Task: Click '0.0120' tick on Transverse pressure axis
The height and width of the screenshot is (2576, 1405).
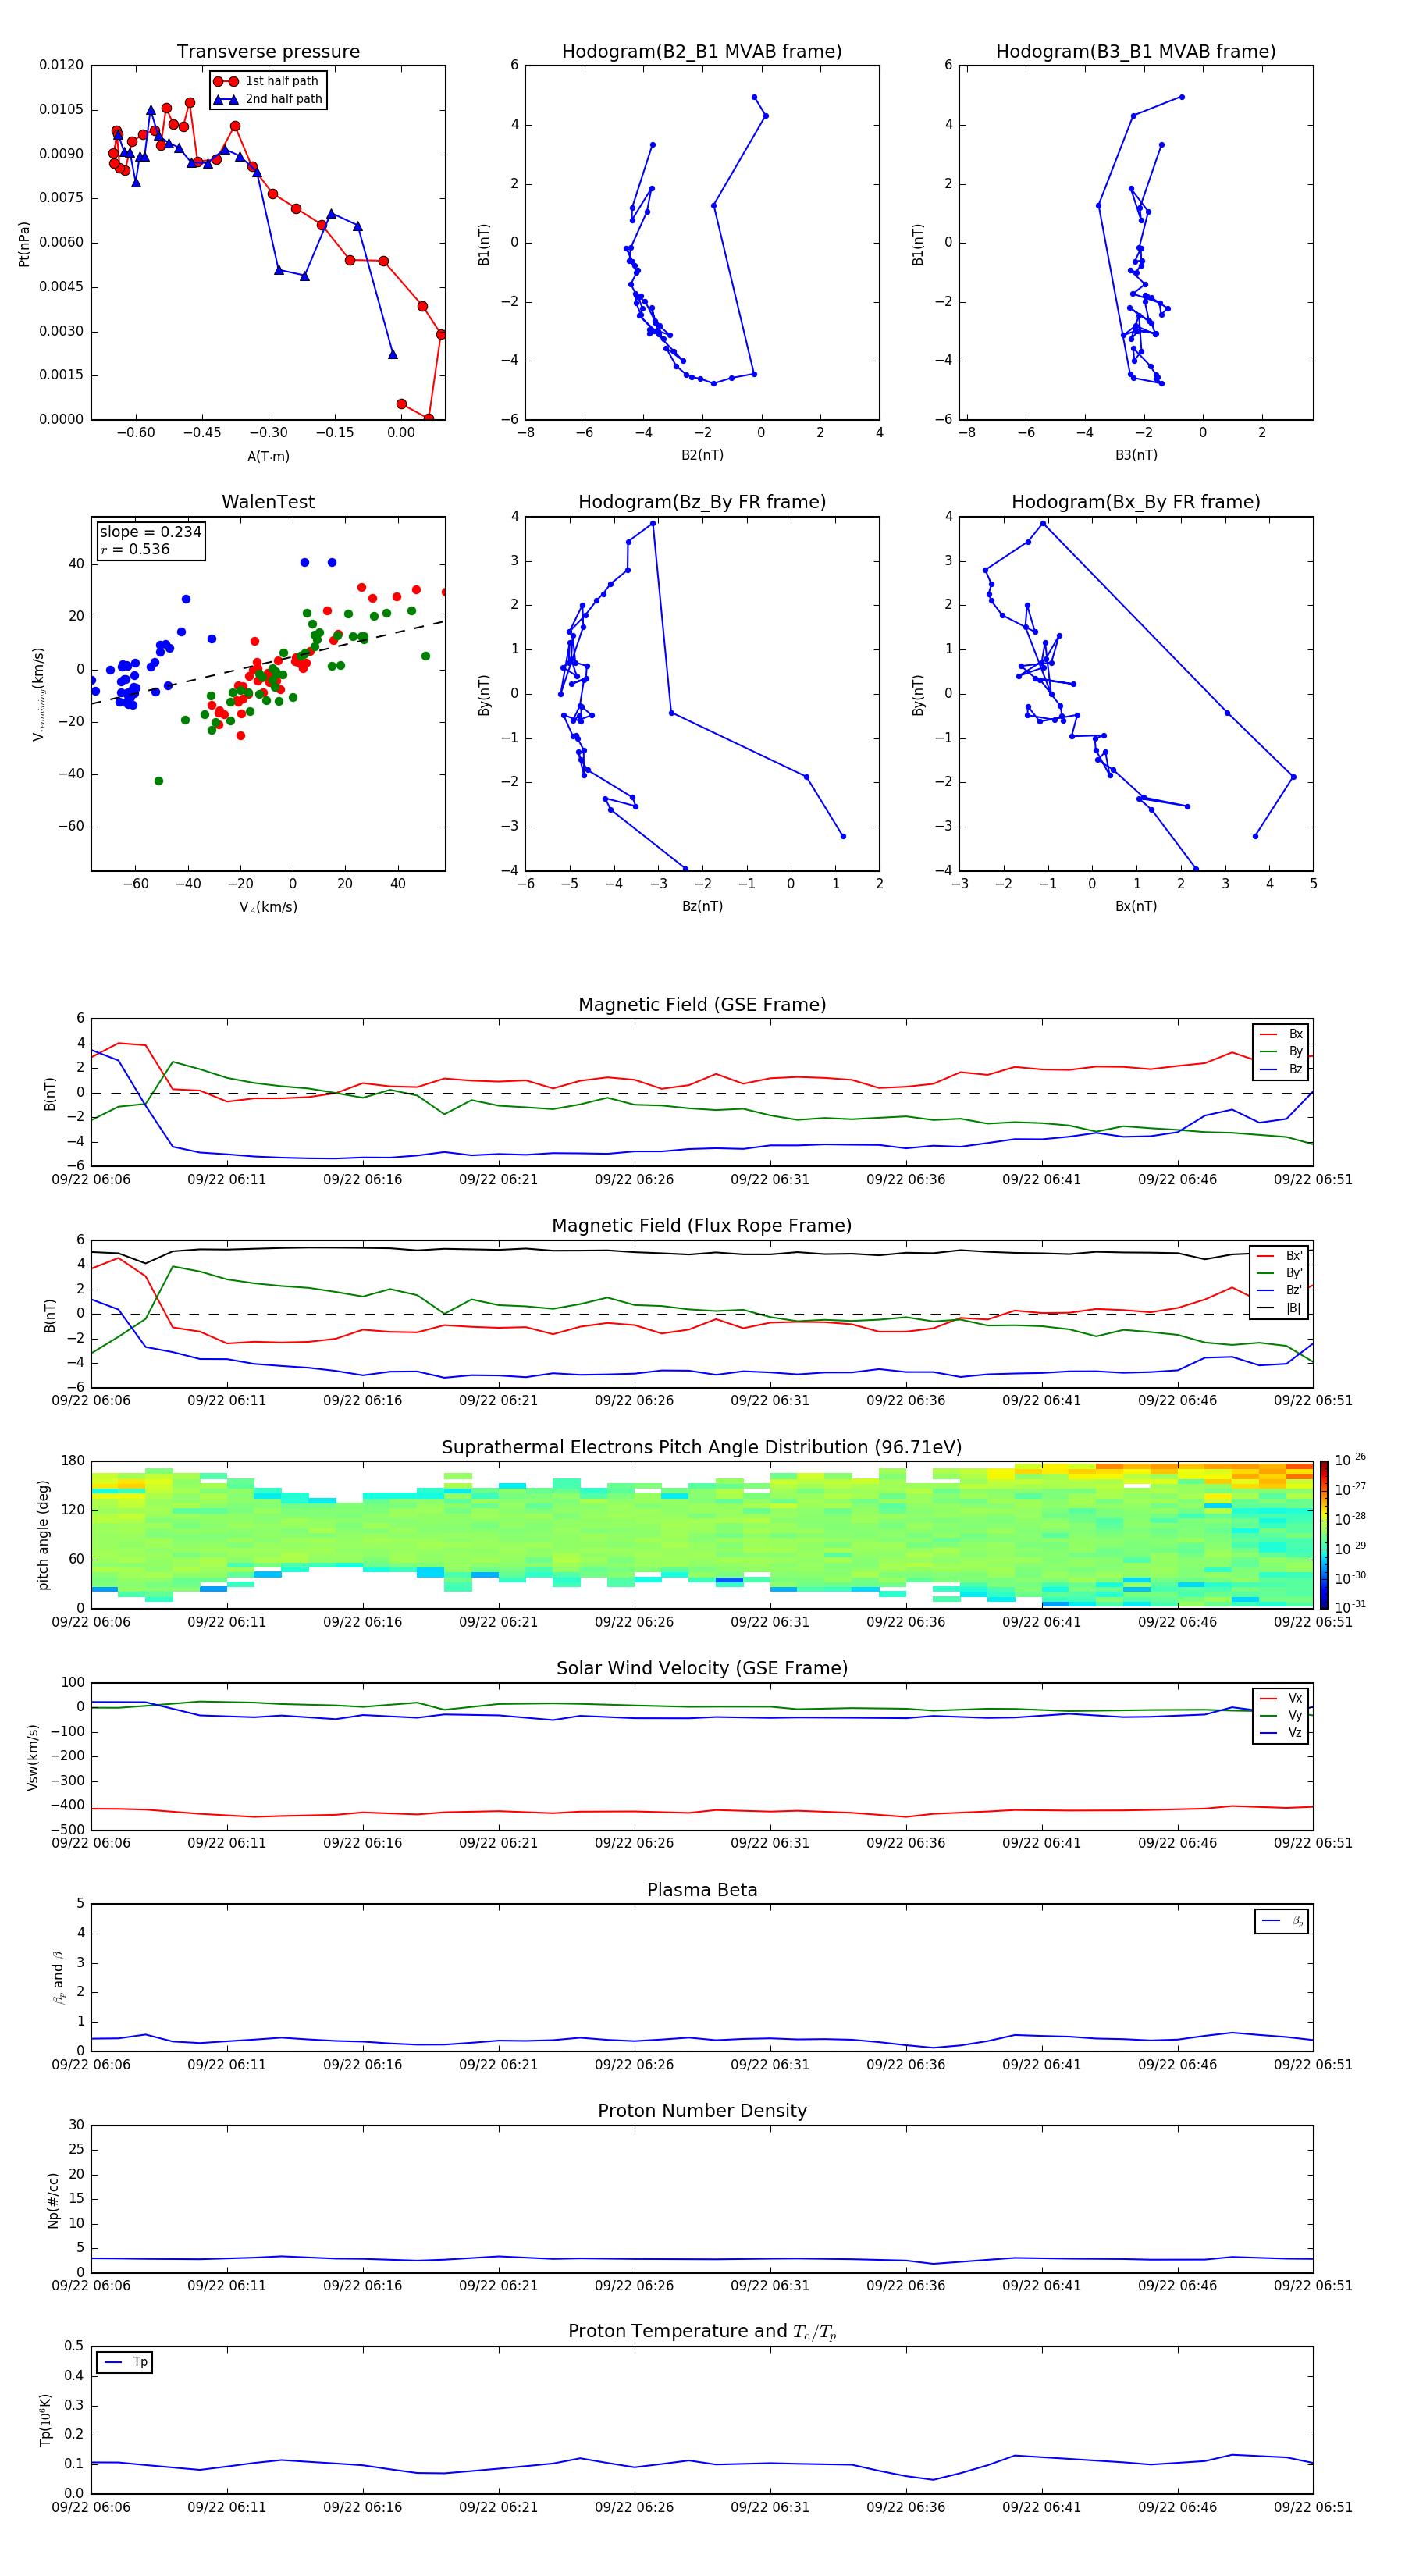Action: 61,65
